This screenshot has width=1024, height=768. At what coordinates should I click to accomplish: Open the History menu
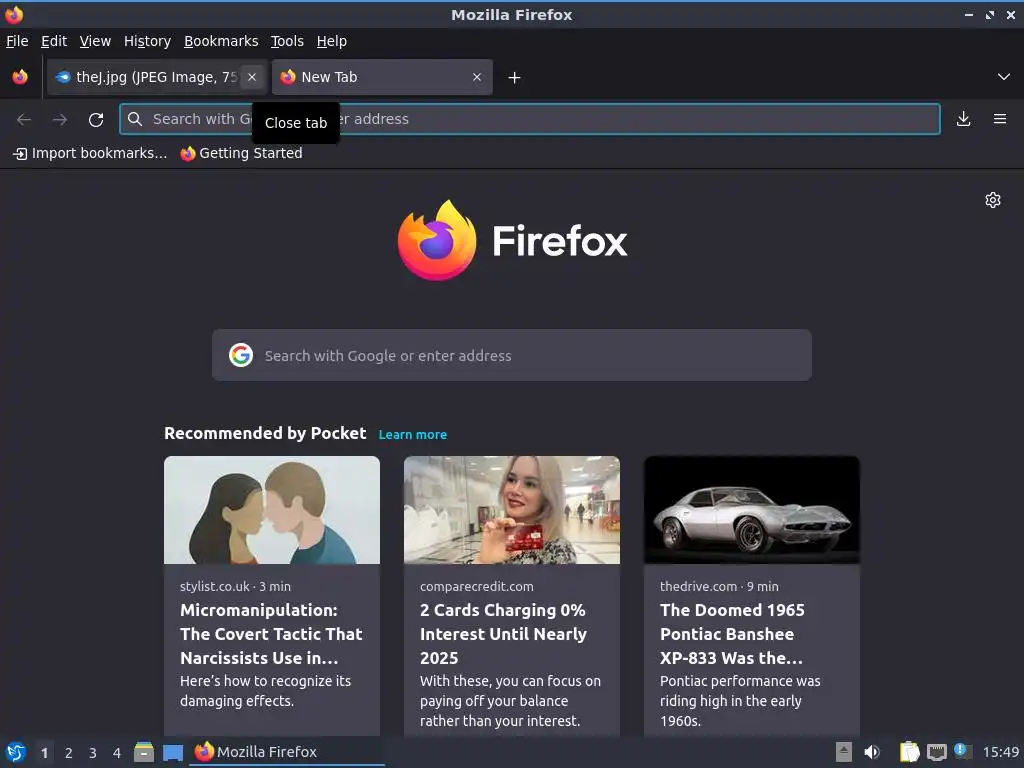tap(148, 41)
